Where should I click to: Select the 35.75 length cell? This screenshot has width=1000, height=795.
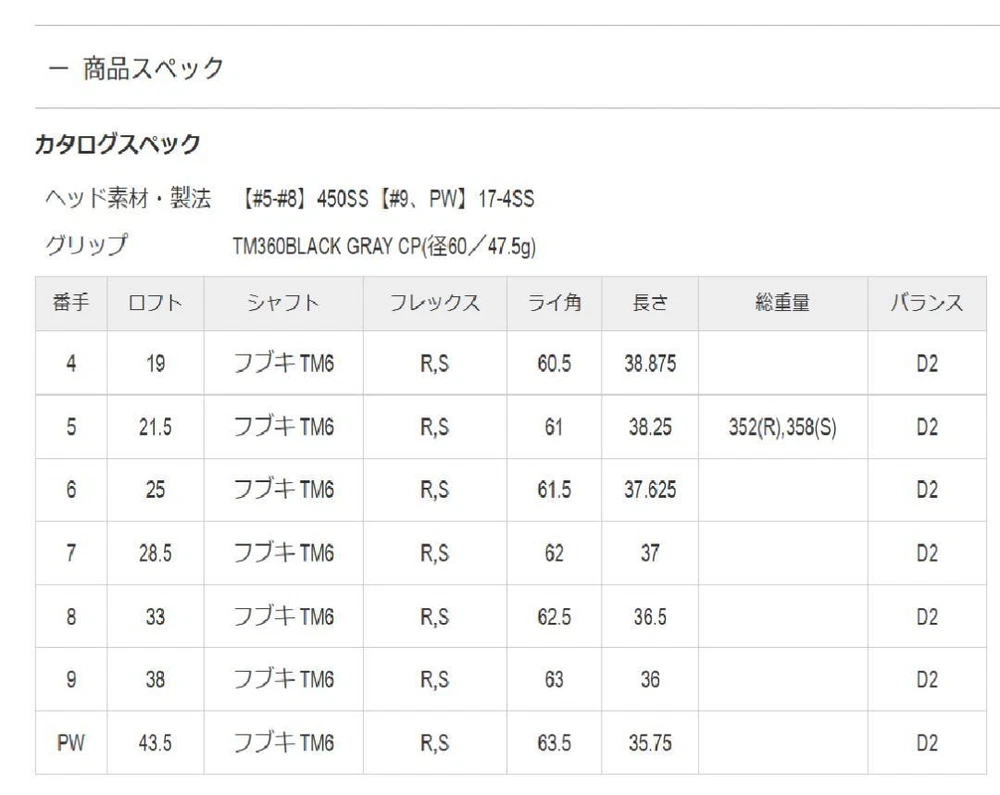[x=650, y=743]
